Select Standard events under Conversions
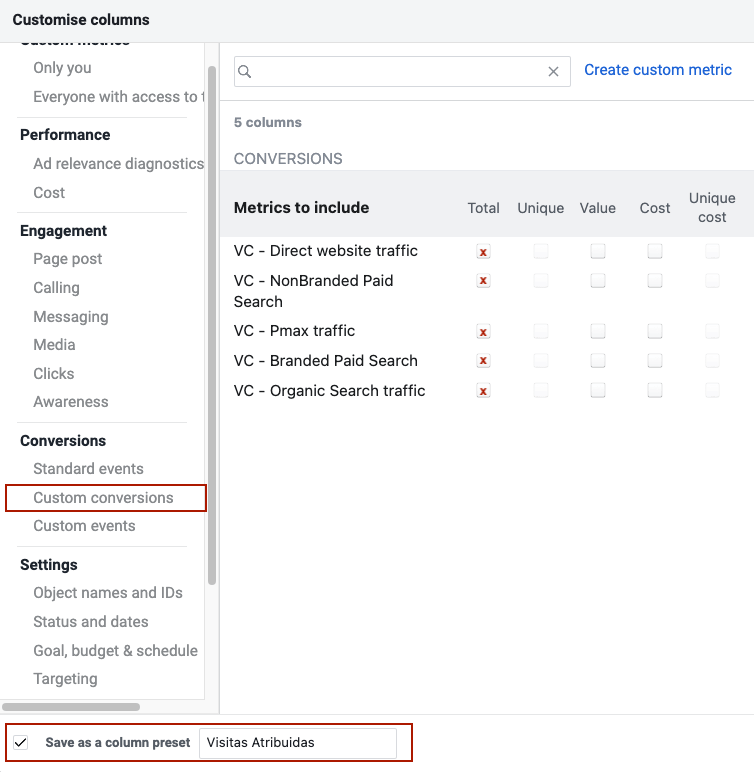Image resolution: width=754 pixels, height=772 pixels. (x=89, y=469)
